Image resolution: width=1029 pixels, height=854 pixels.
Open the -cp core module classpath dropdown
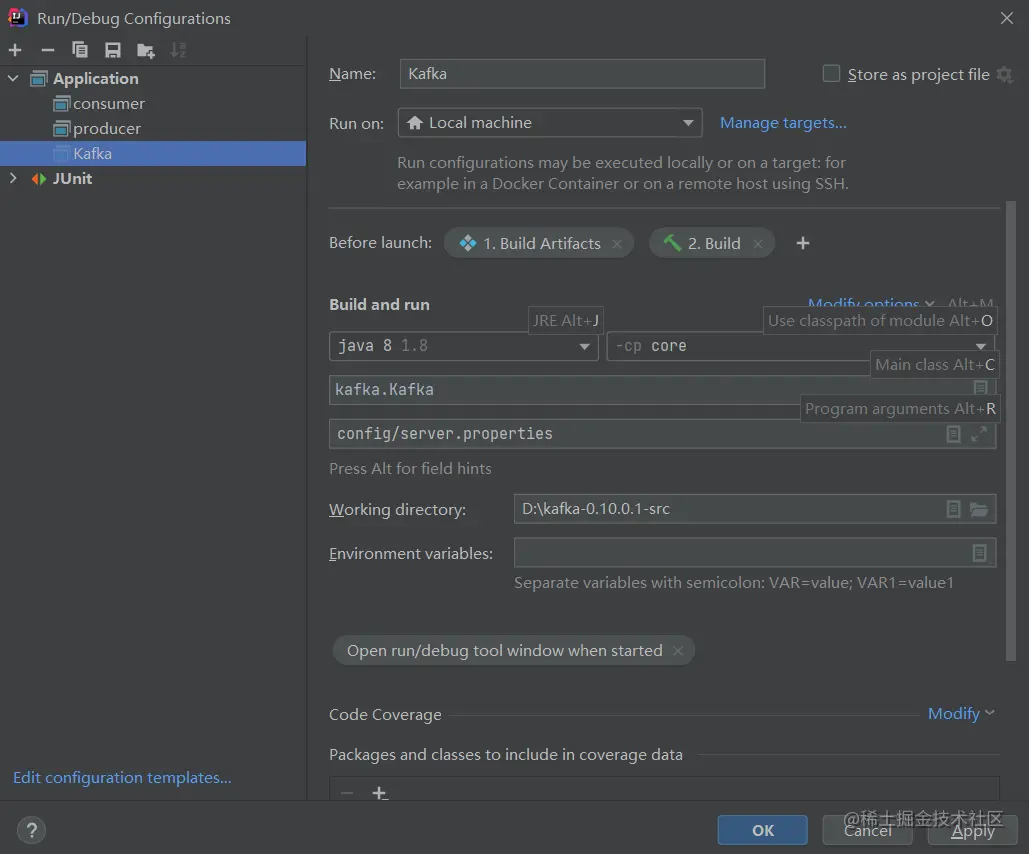(x=801, y=346)
